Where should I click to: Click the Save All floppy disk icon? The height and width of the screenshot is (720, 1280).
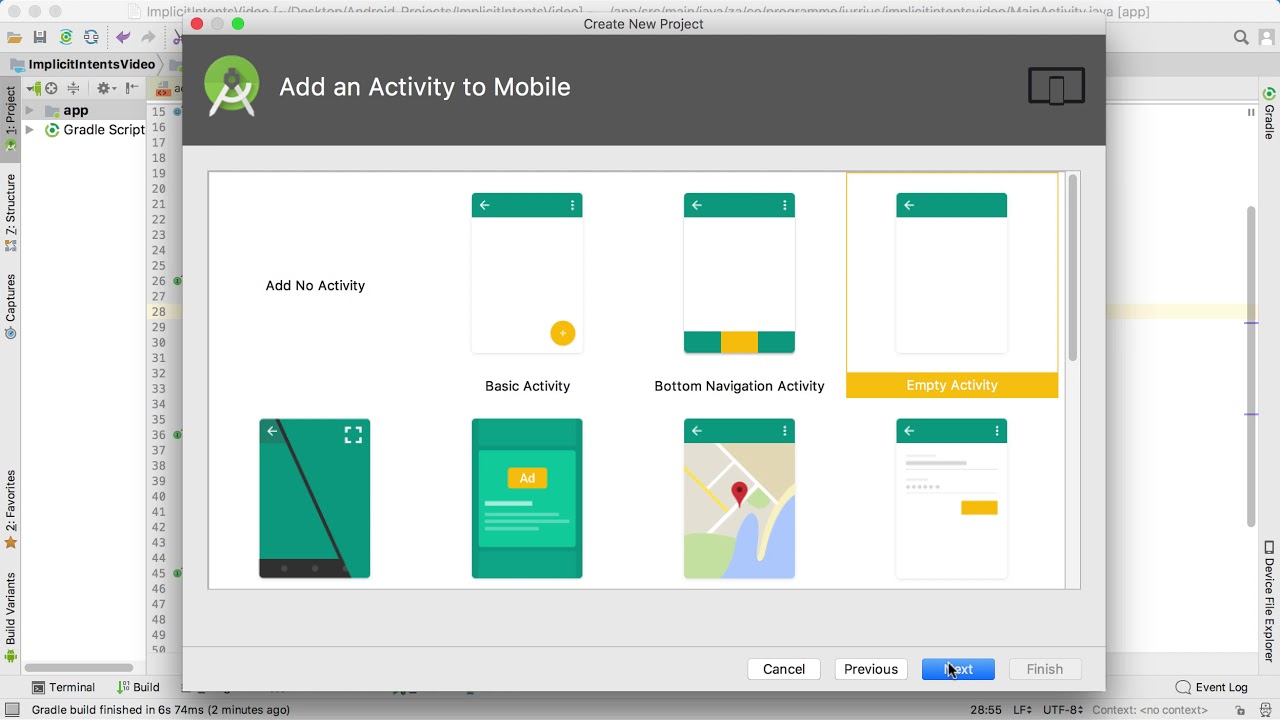(x=40, y=38)
